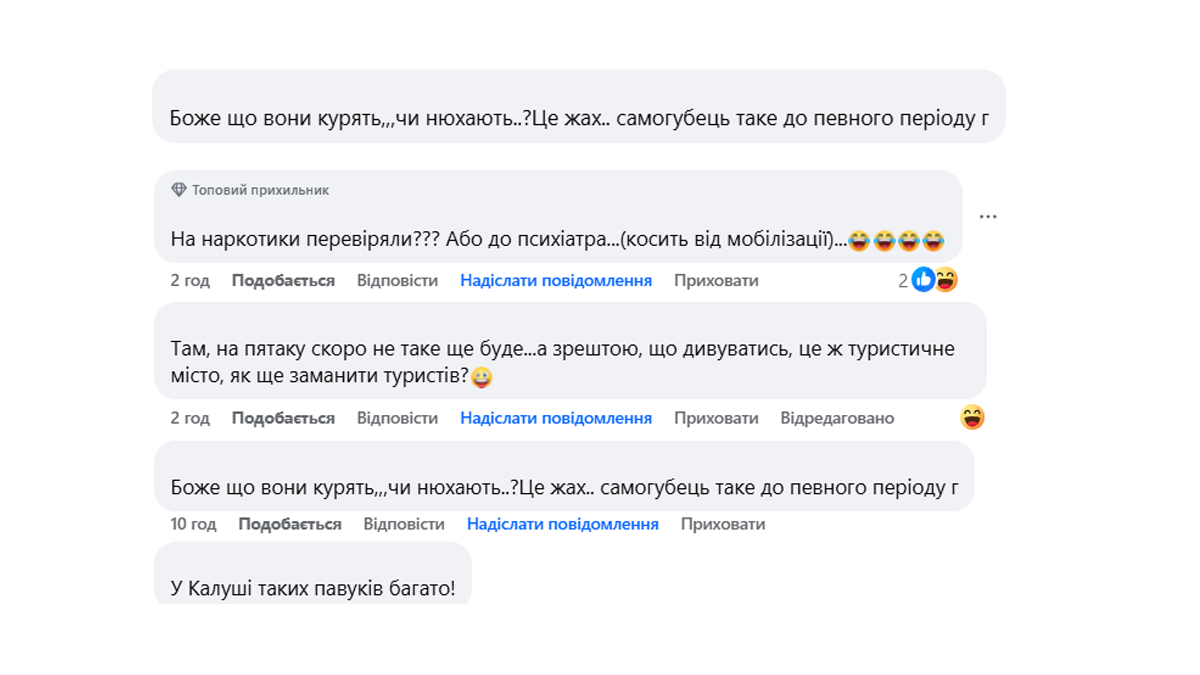Click the blue thumbs-up reaction icon
This screenshot has width=1200, height=675.
pos(923,281)
